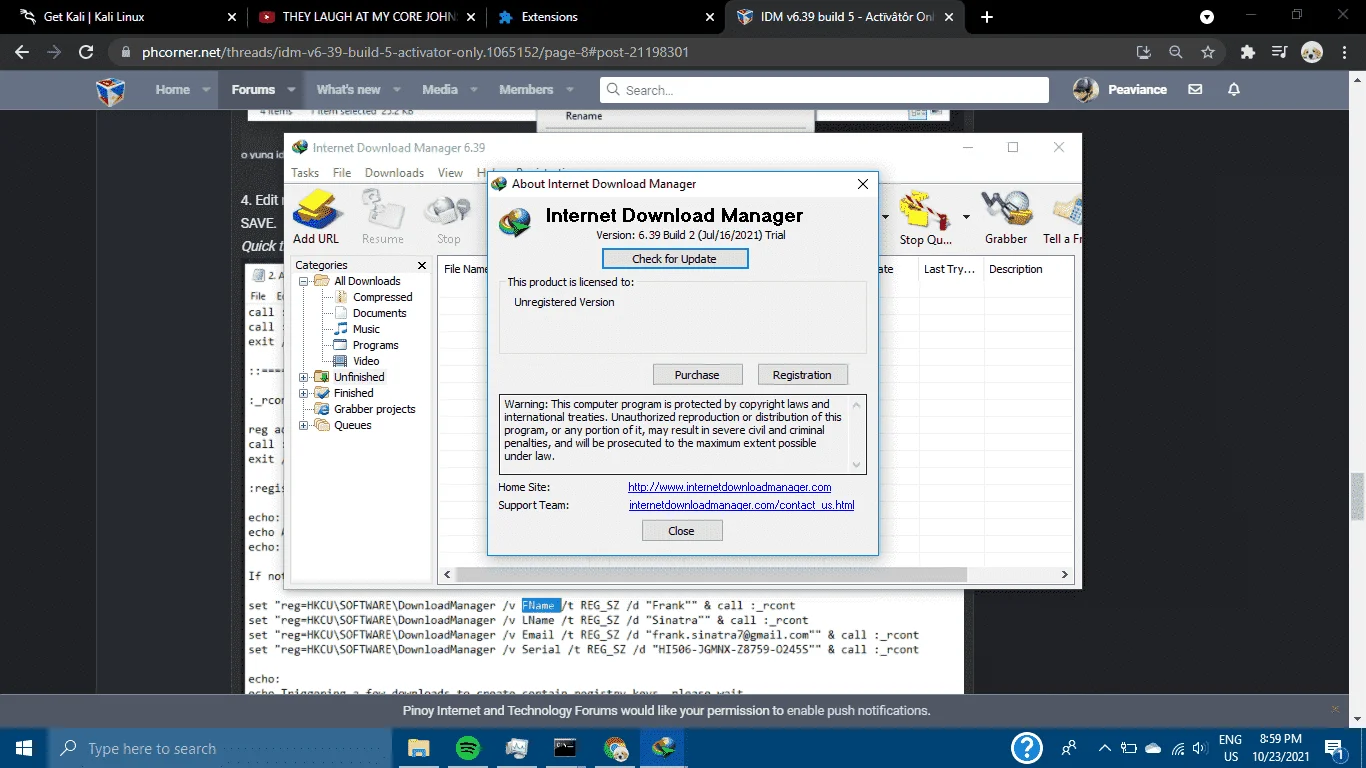Screen dimensions: 1366x768
Task: Go back to the previous page
Action: (x=22, y=52)
